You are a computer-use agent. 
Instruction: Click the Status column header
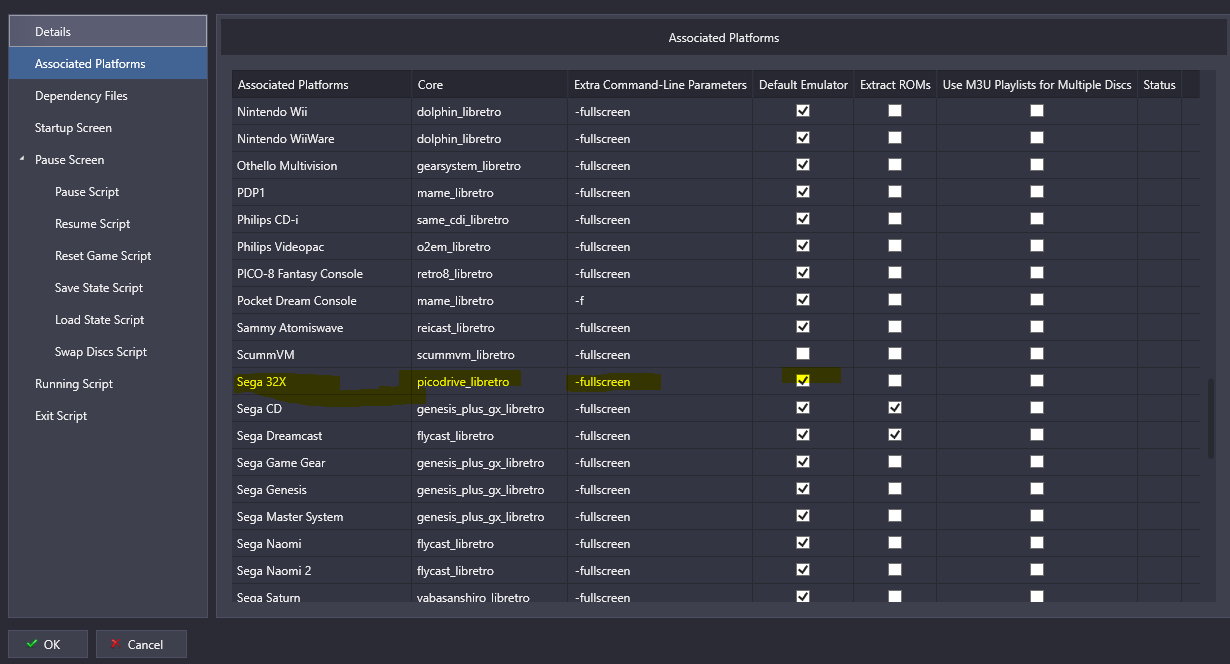coord(1159,85)
